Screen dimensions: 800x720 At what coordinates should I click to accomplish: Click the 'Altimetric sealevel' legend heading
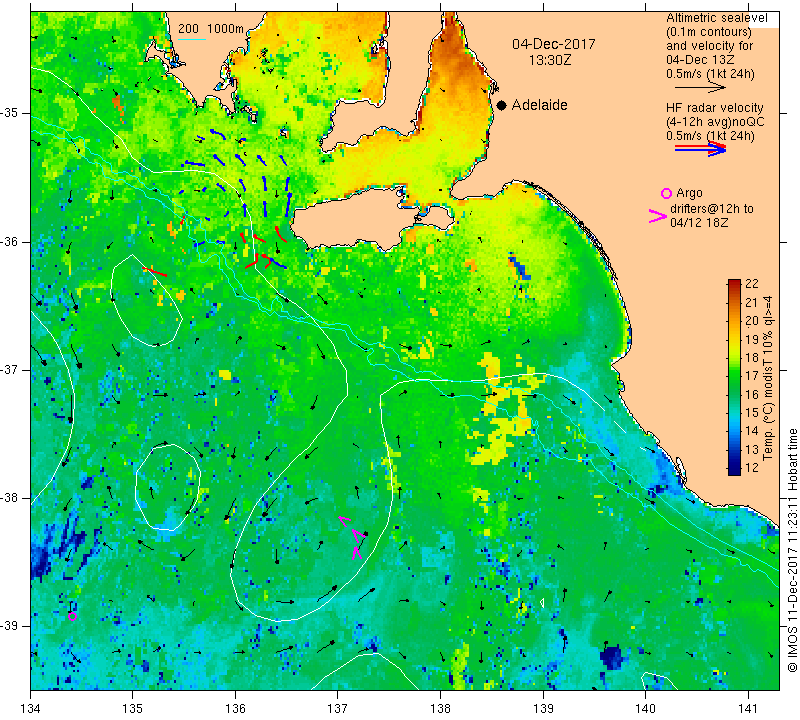point(716,18)
